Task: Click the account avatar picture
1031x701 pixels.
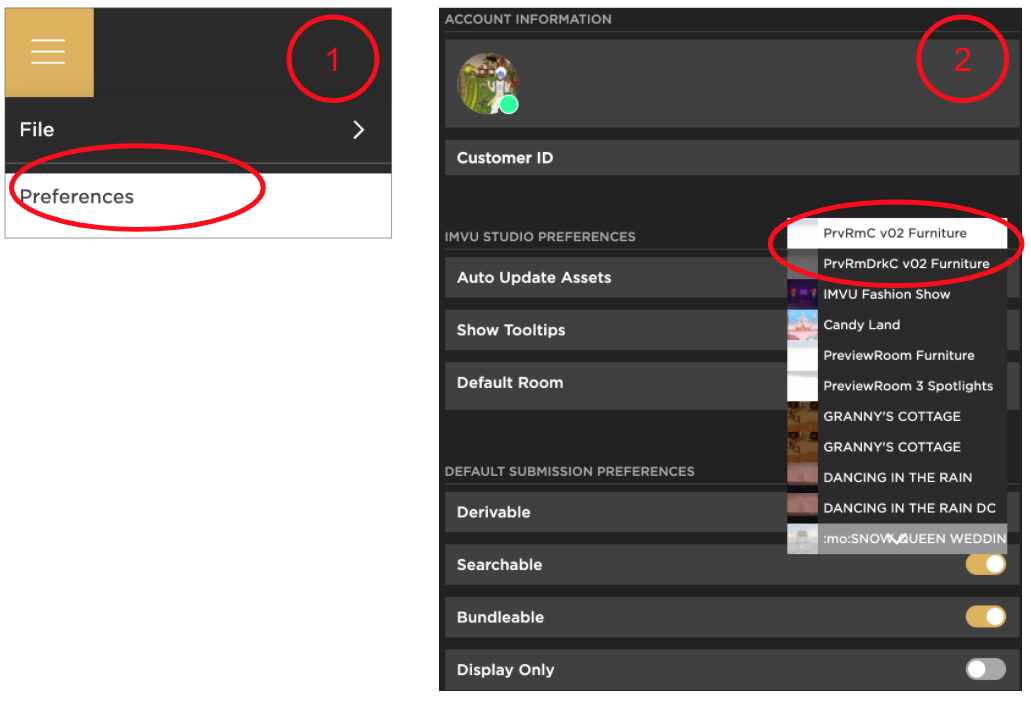Action: [x=487, y=84]
